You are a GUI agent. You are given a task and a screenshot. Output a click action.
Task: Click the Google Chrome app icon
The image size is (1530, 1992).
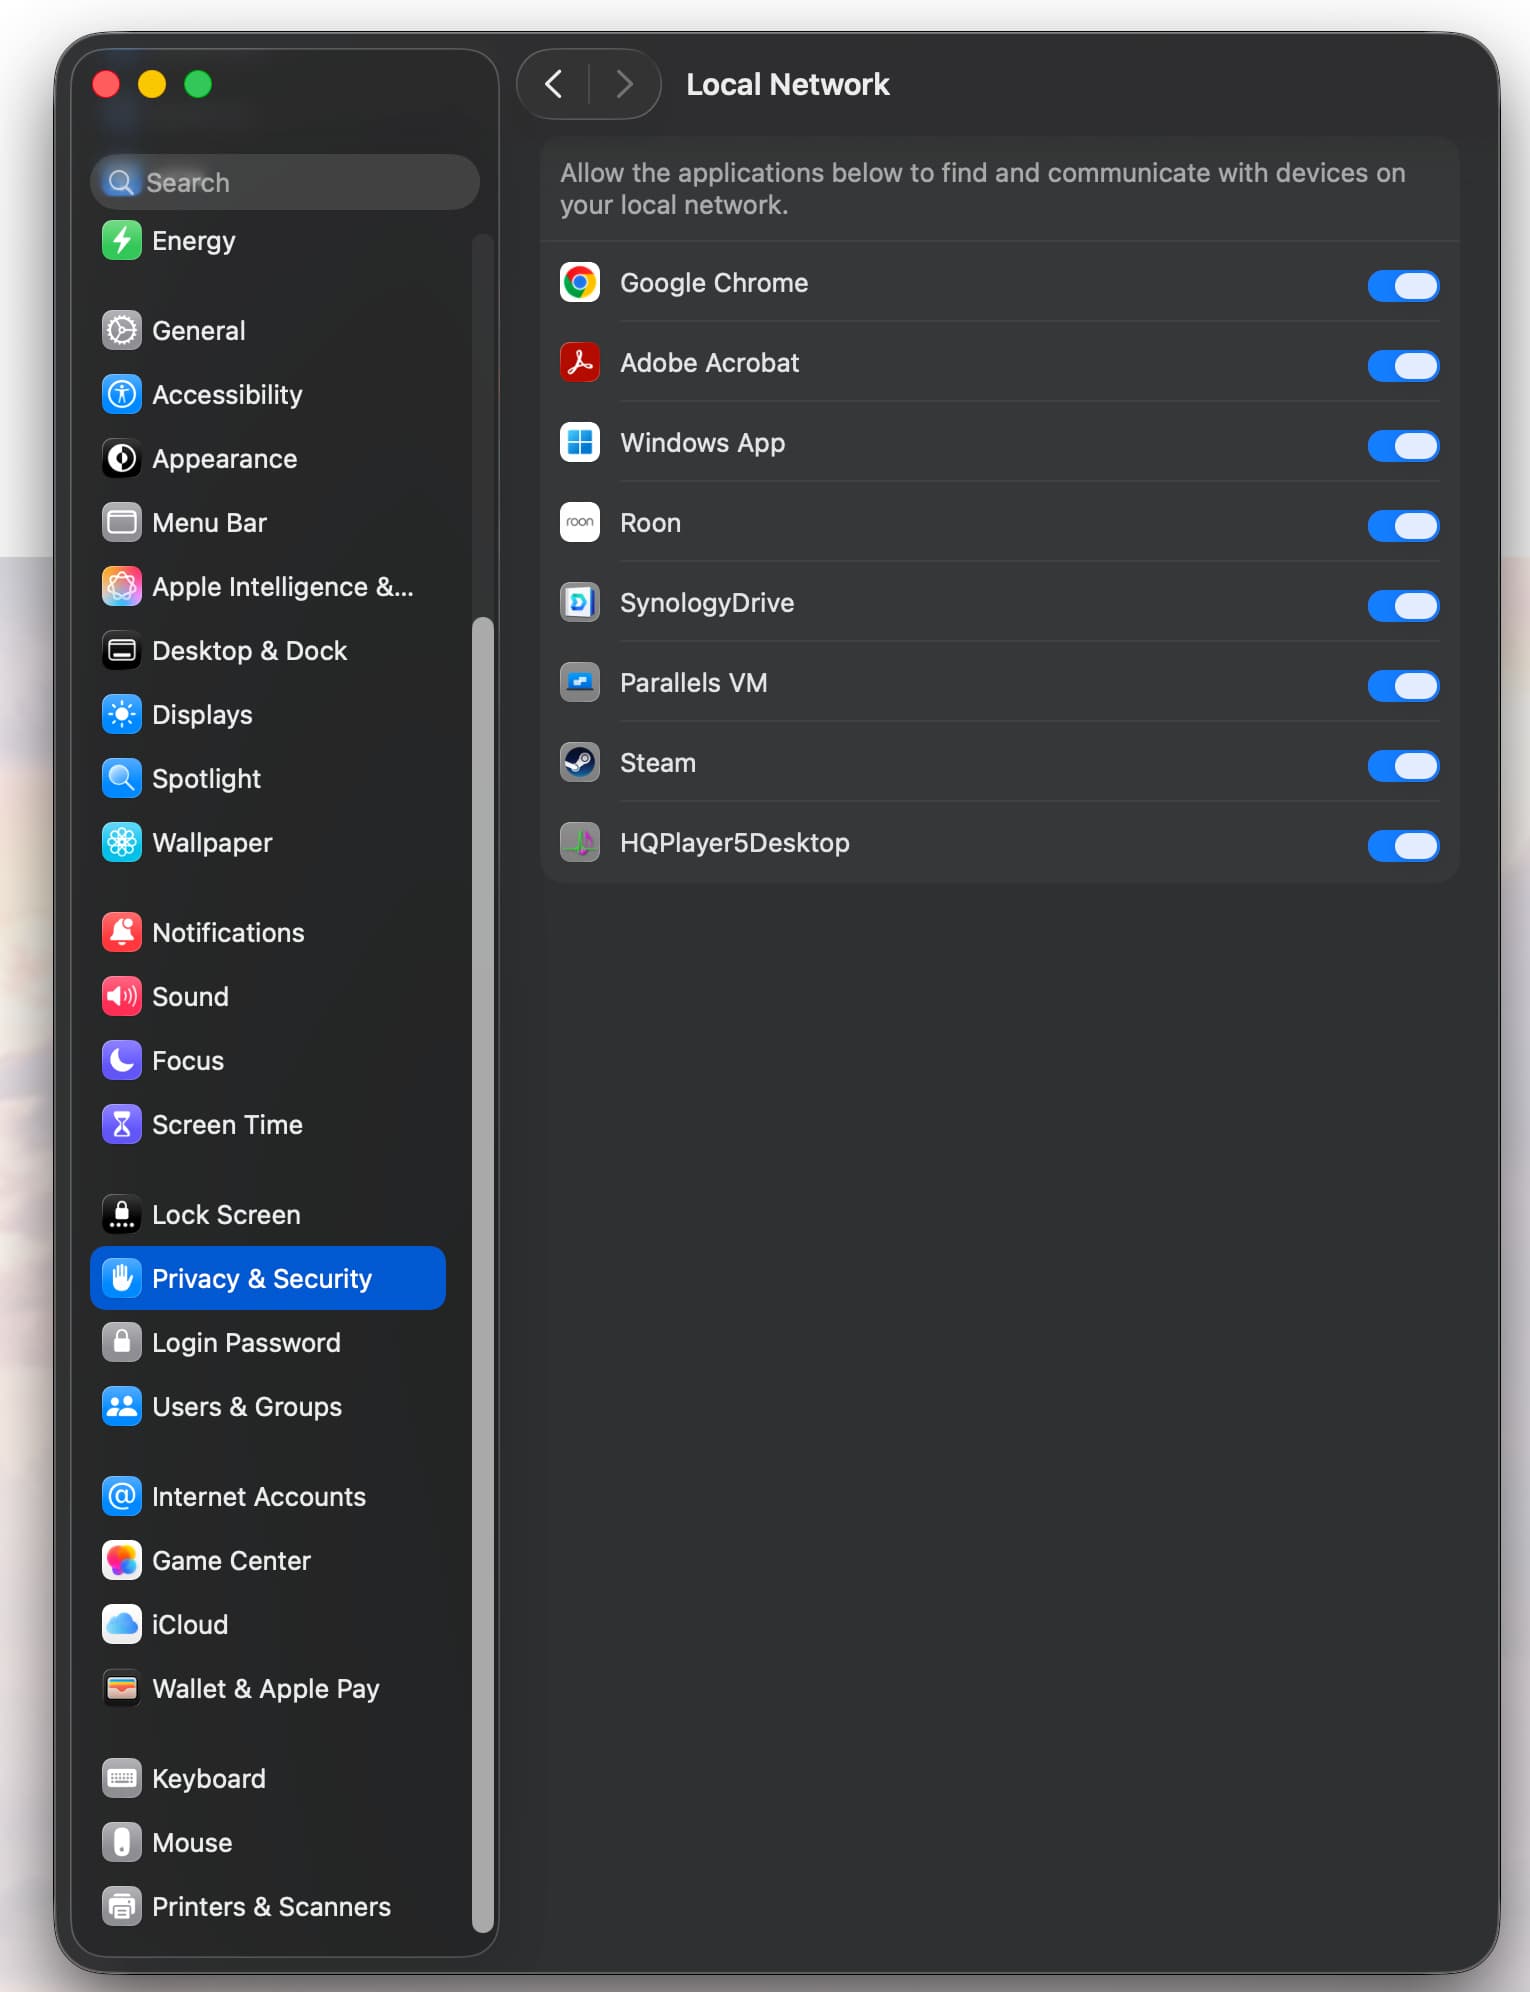tap(579, 283)
